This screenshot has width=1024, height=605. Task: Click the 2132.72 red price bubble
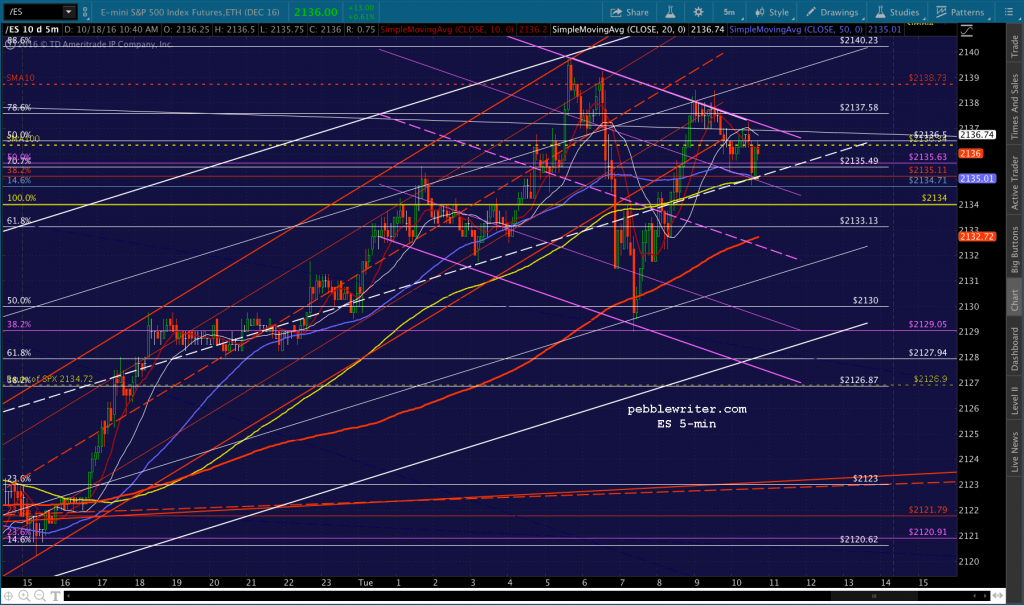pos(977,237)
